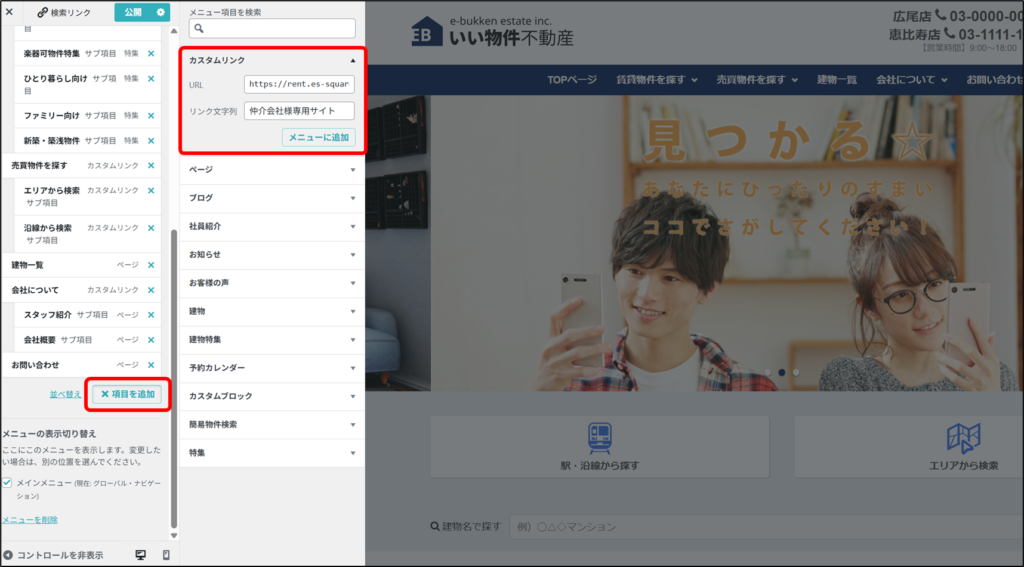Viewport: 1024px width, 567px height.
Task: Remove the お問い合わせ menu item
Action: tap(151, 365)
